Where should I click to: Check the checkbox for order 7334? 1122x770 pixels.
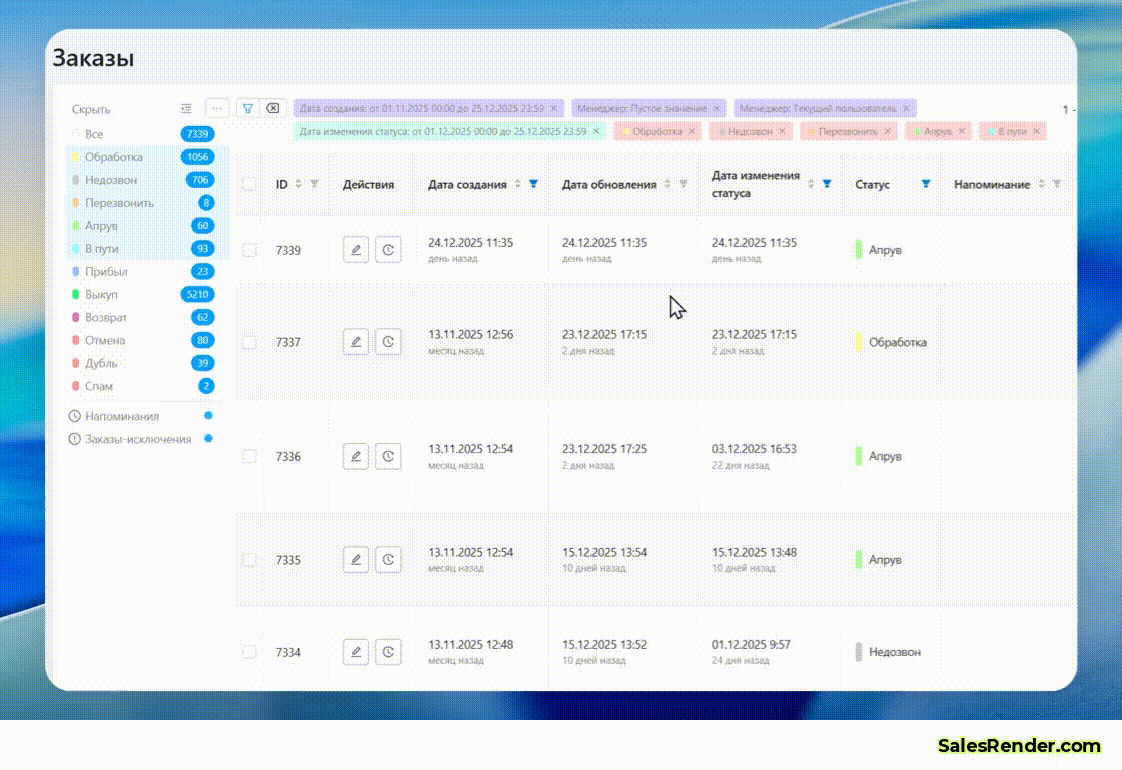pos(248,652)
